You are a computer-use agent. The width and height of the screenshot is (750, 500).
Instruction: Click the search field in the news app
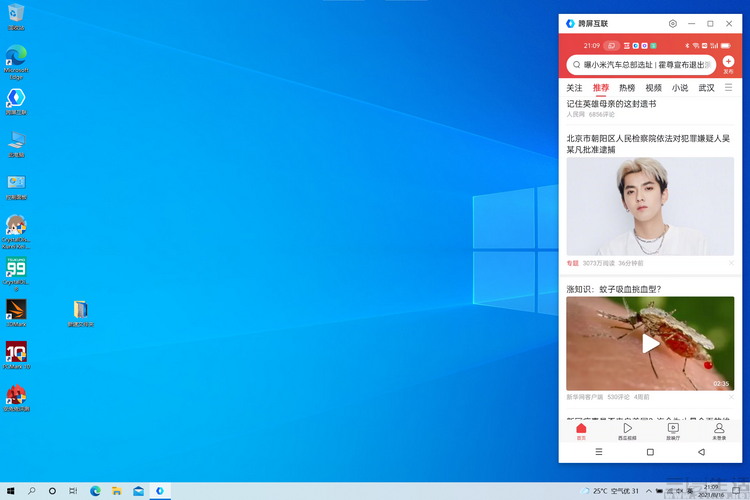(641, 65)
